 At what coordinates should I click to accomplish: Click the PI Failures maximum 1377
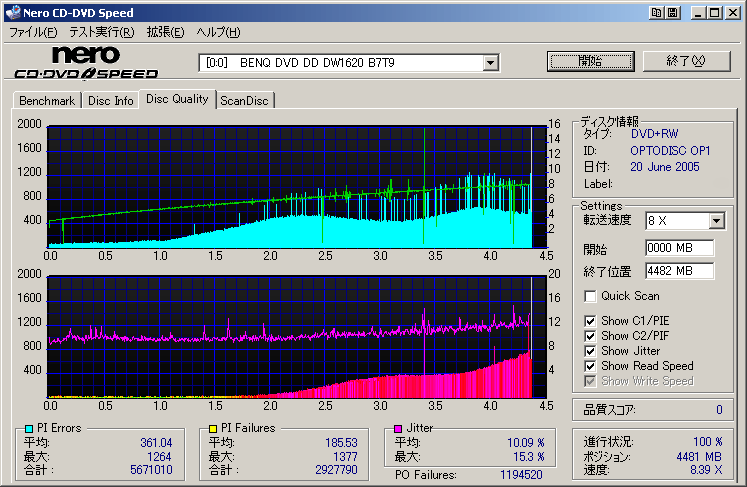(345, 457)
